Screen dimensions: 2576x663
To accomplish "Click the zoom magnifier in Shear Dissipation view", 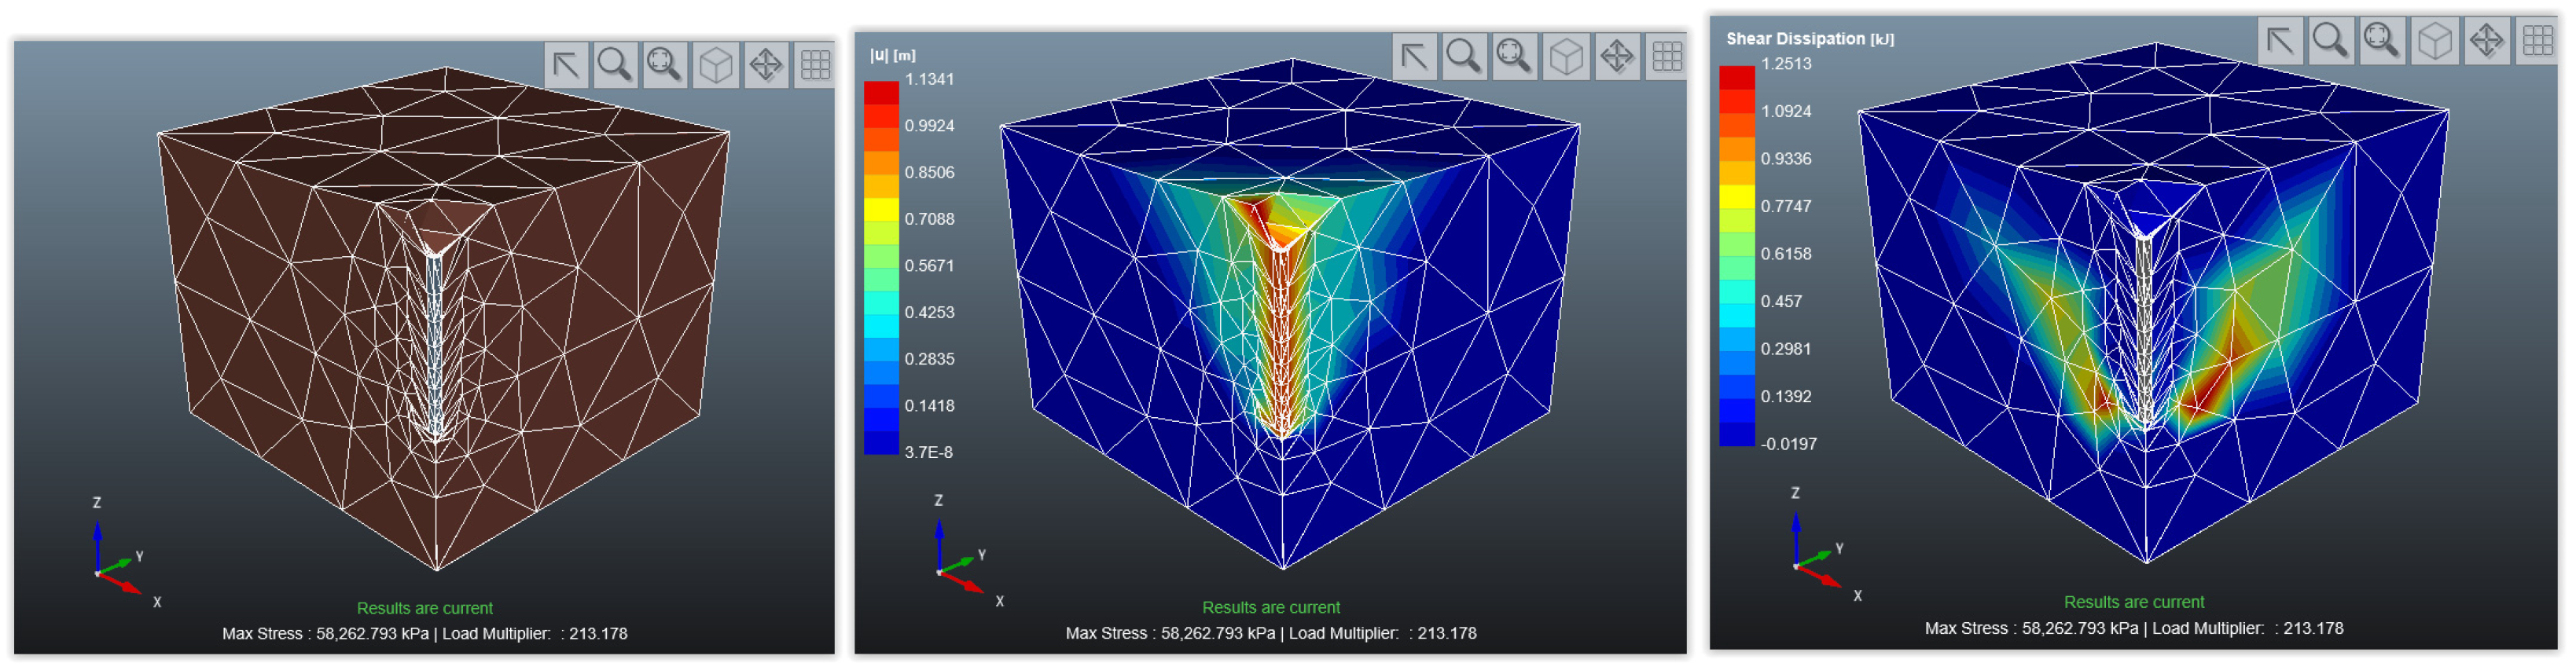I will 2331,41.
